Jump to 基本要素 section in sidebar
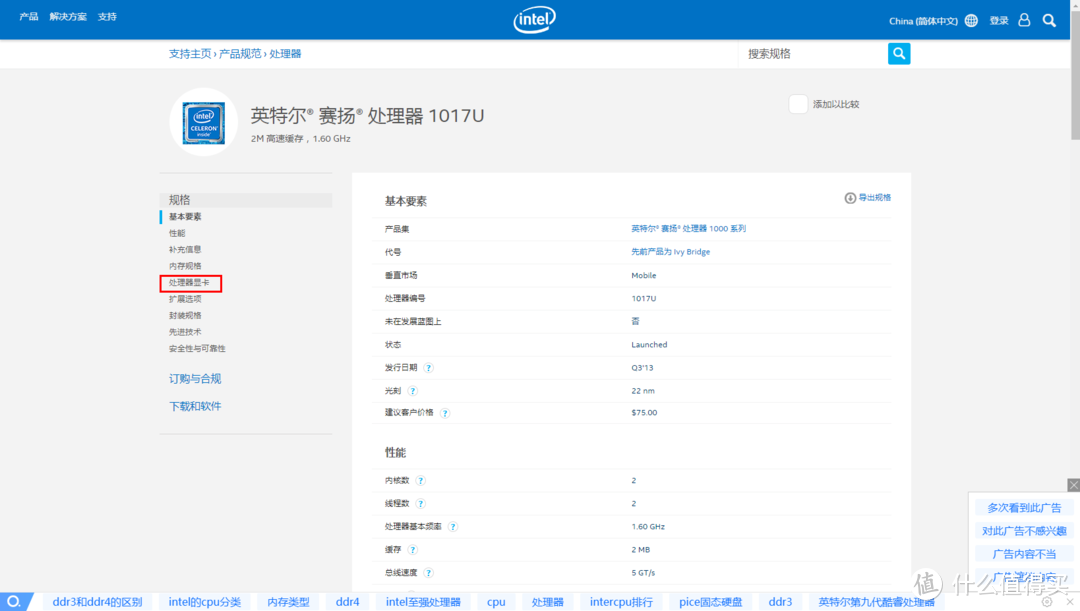Image resolution: width=1080 pixels, height=611 pixels. pos(185,216)
